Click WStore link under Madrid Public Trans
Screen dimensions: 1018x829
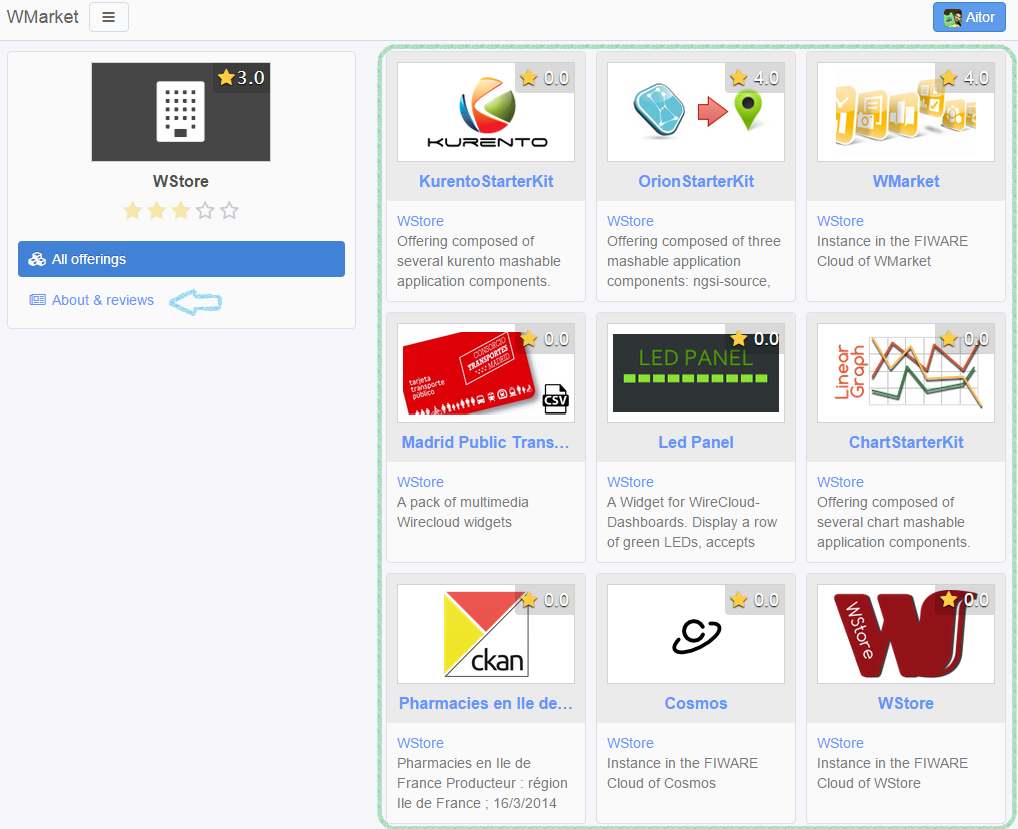(x=420, y=482)
